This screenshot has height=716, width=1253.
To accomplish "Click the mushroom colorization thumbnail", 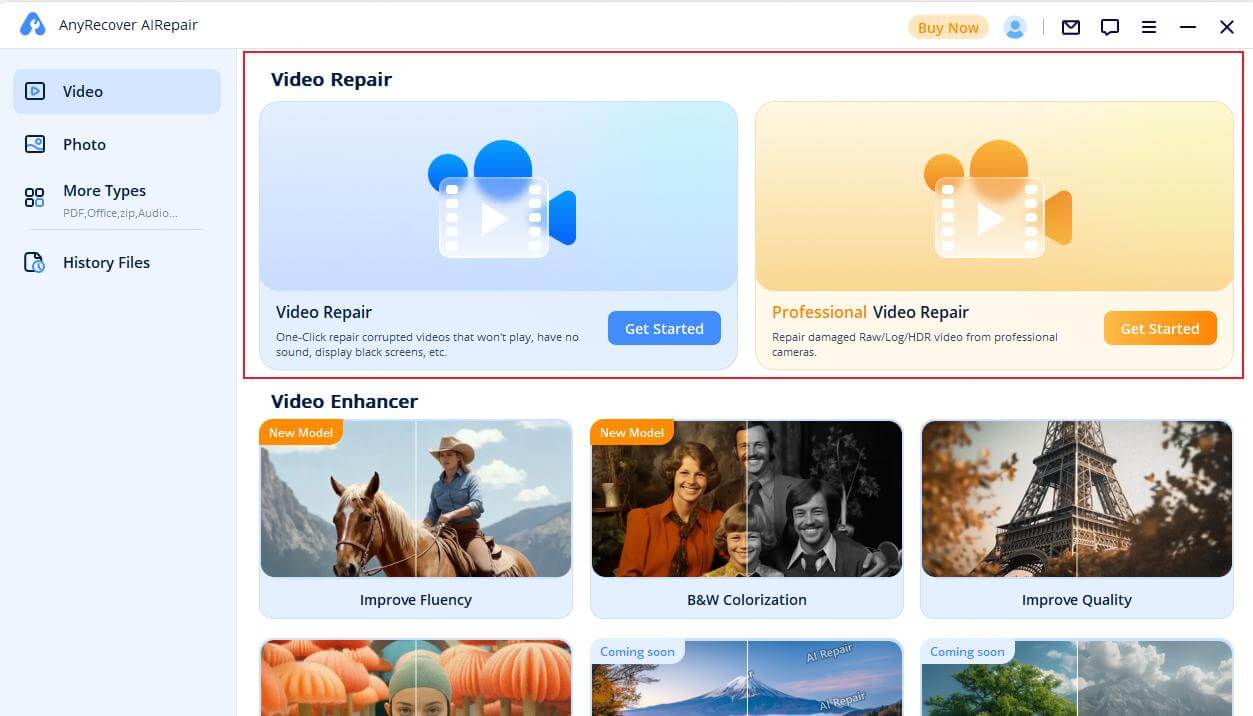I will coord(415,678).
